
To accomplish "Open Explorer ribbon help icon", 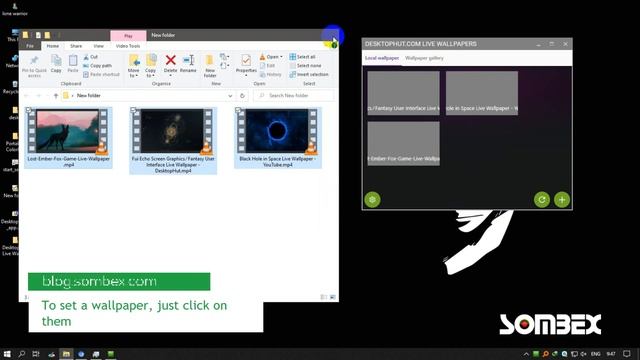I will [334, 45].
